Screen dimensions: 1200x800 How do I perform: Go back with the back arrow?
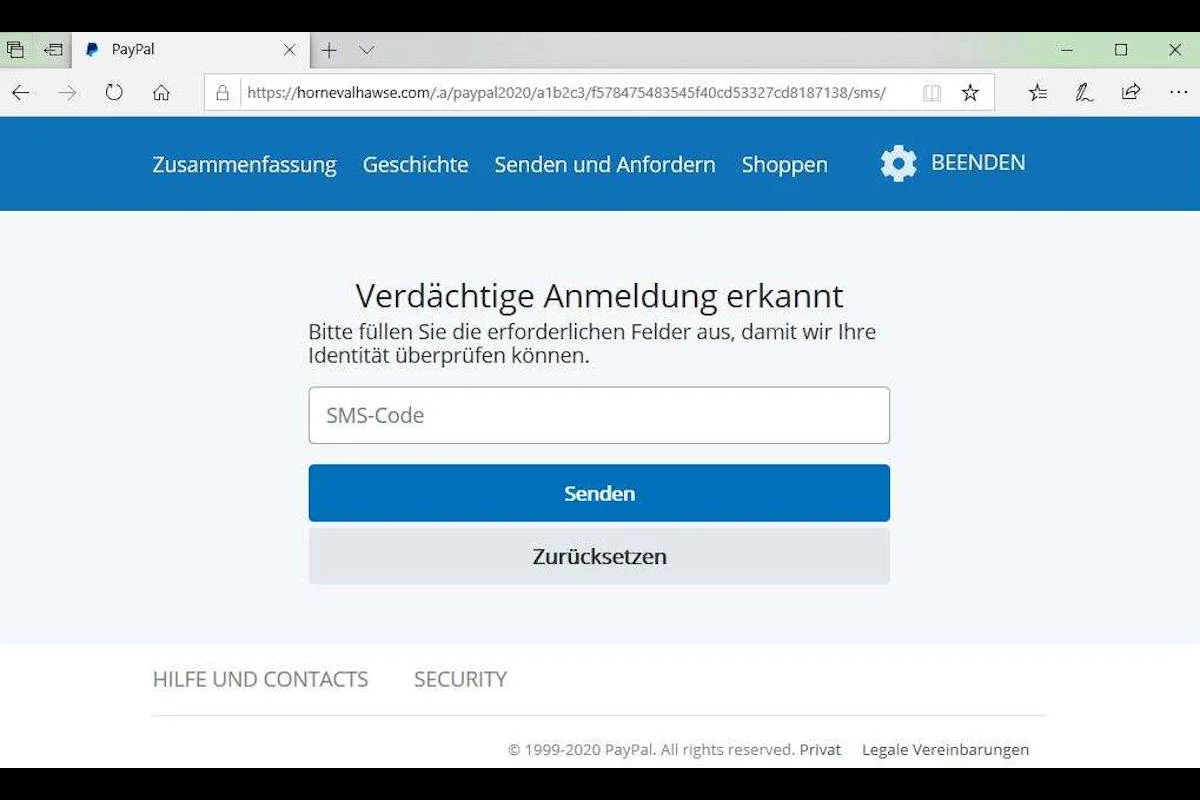(20, 93)
